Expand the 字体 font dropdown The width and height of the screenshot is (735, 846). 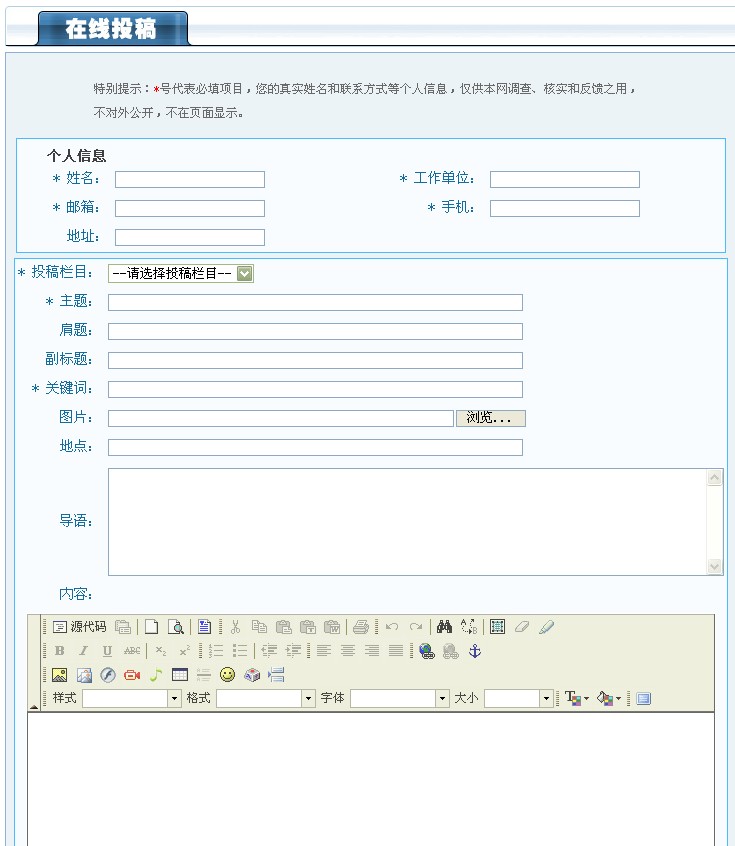442,699
